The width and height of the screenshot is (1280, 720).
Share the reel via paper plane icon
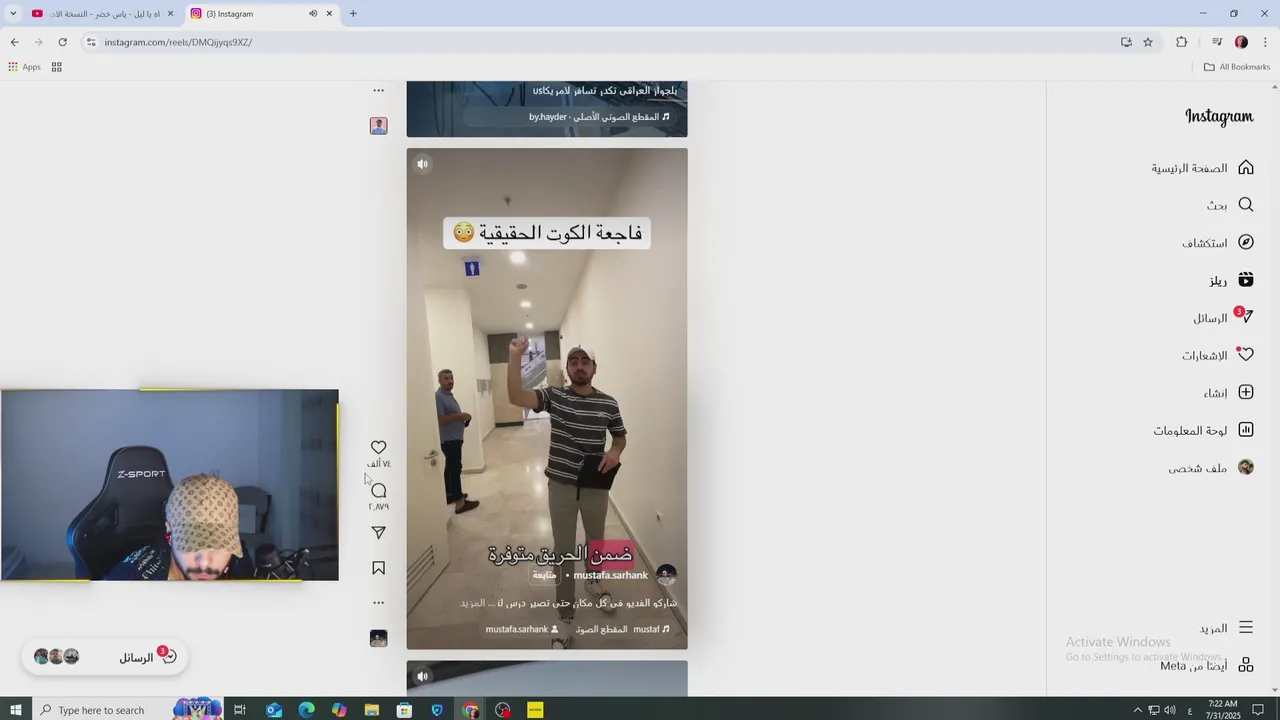(x=378, y=533)
